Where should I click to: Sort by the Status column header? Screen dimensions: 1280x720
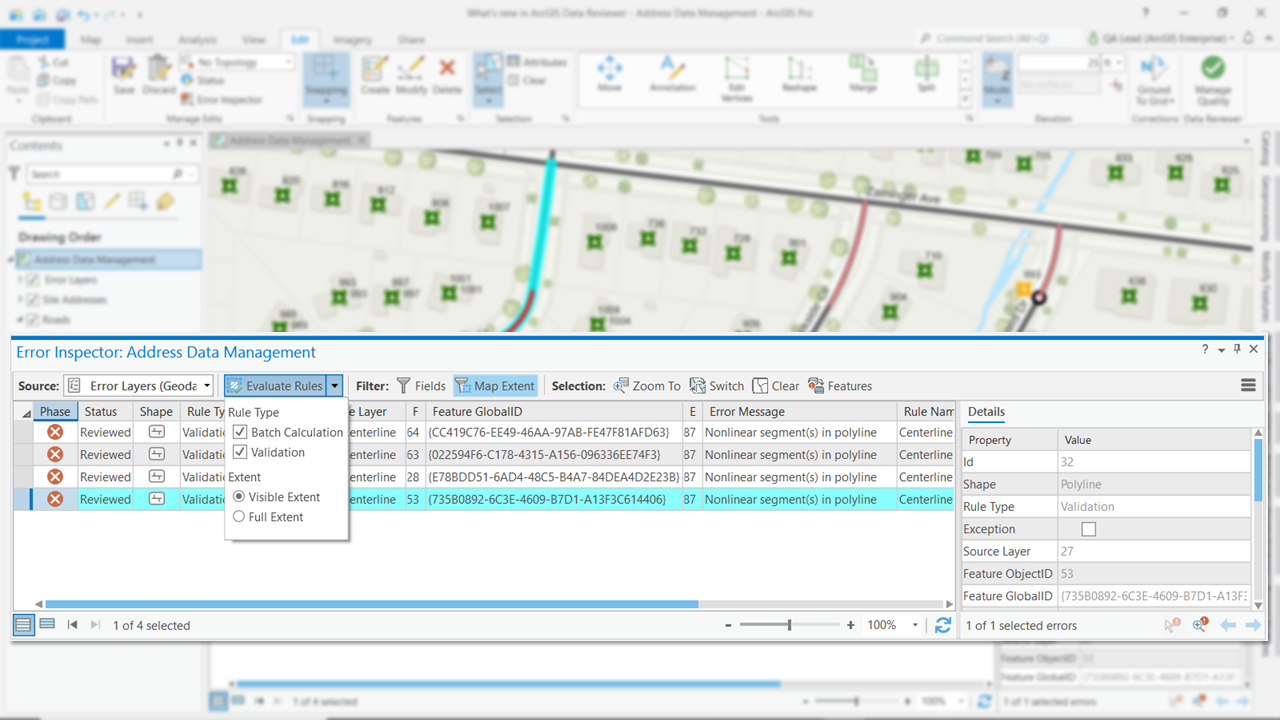[105, 411]
